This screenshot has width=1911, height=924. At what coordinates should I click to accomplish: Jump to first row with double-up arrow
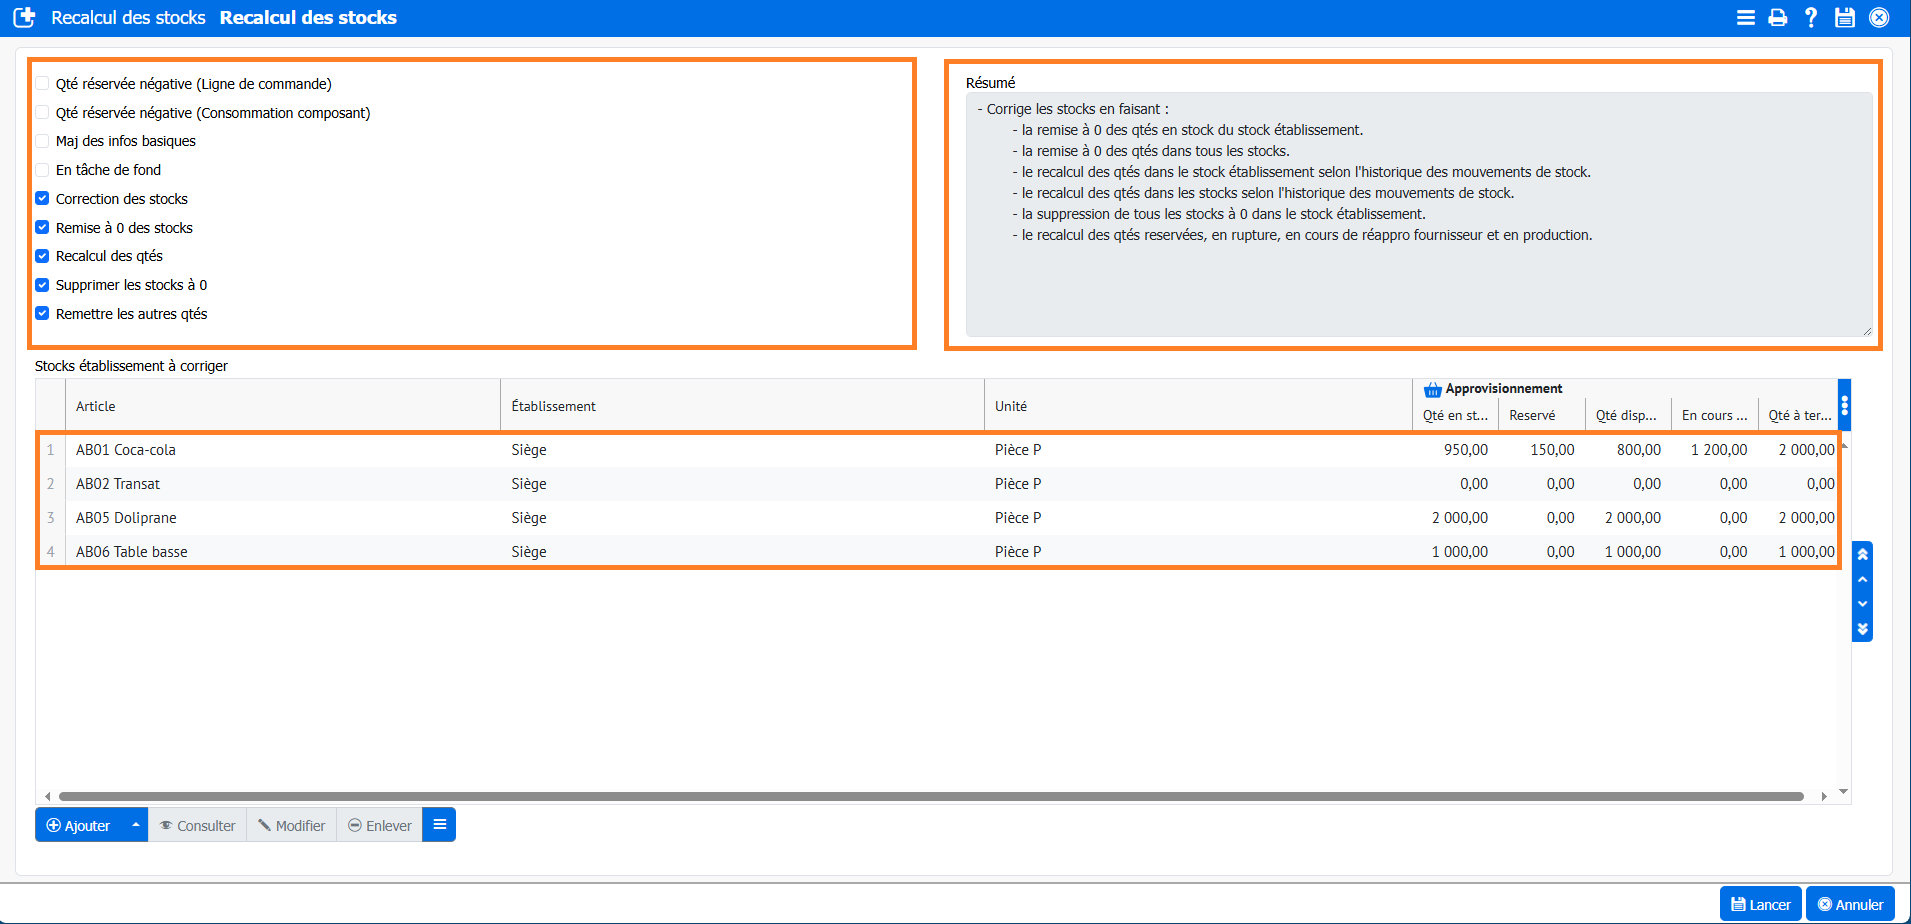1862,554
